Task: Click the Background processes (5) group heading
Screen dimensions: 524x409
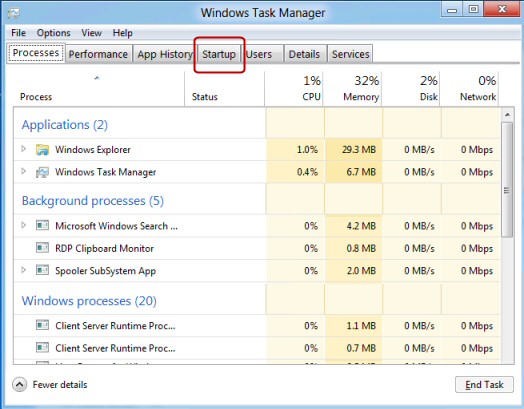Action: point(93,200)
